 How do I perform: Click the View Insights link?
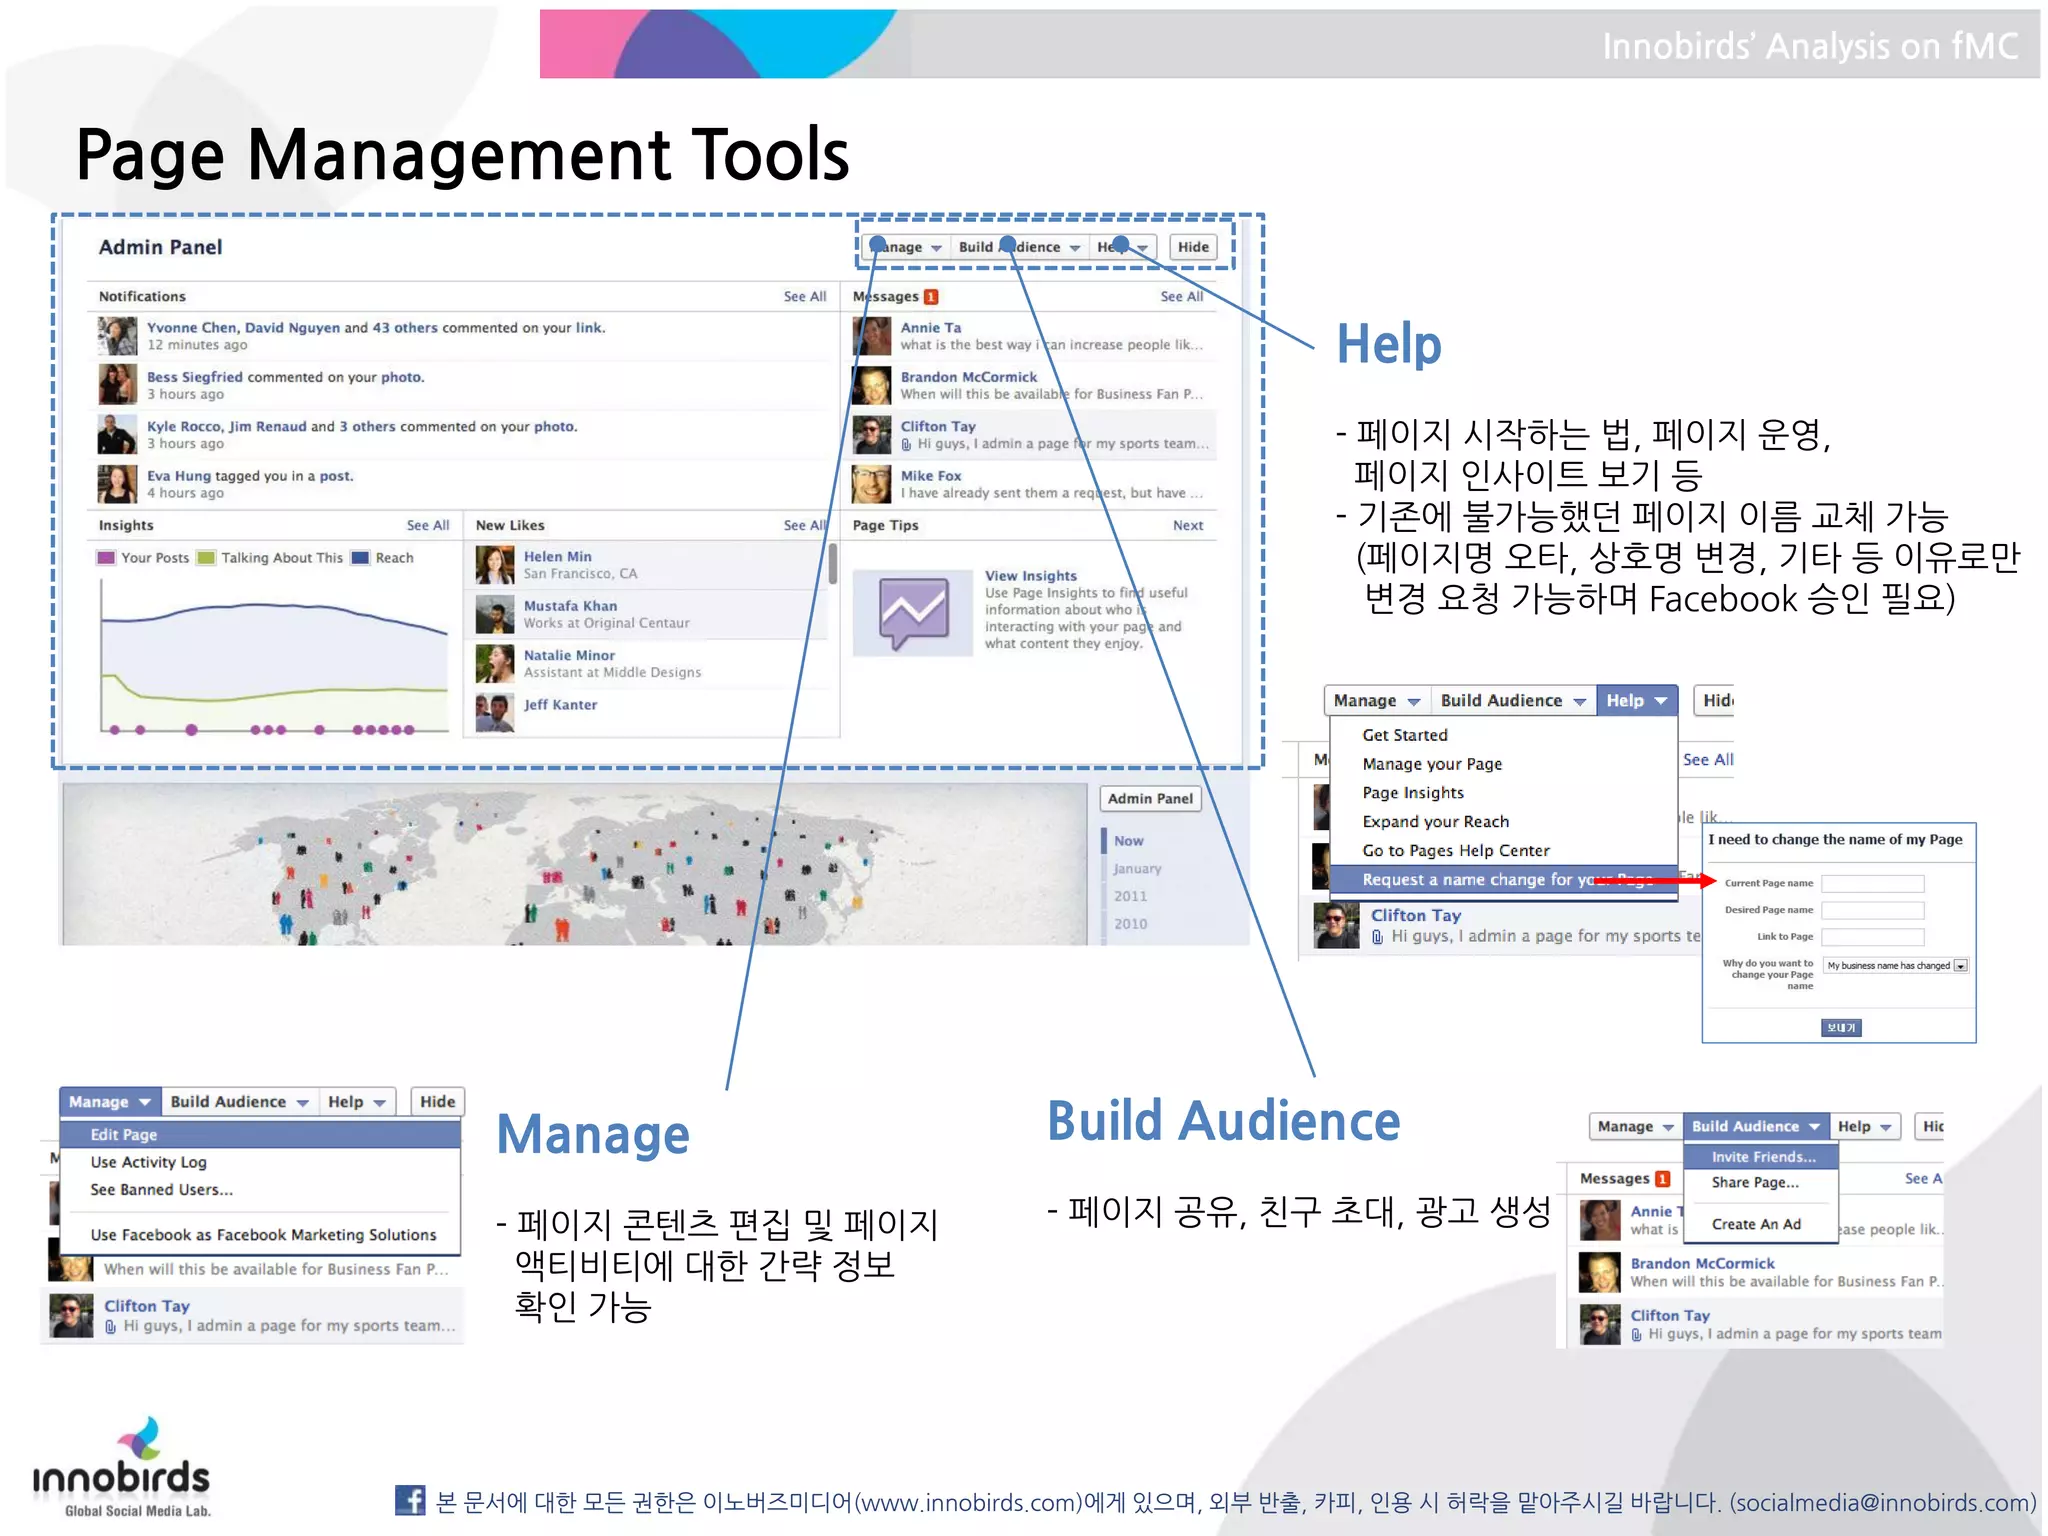(1031, 576)
